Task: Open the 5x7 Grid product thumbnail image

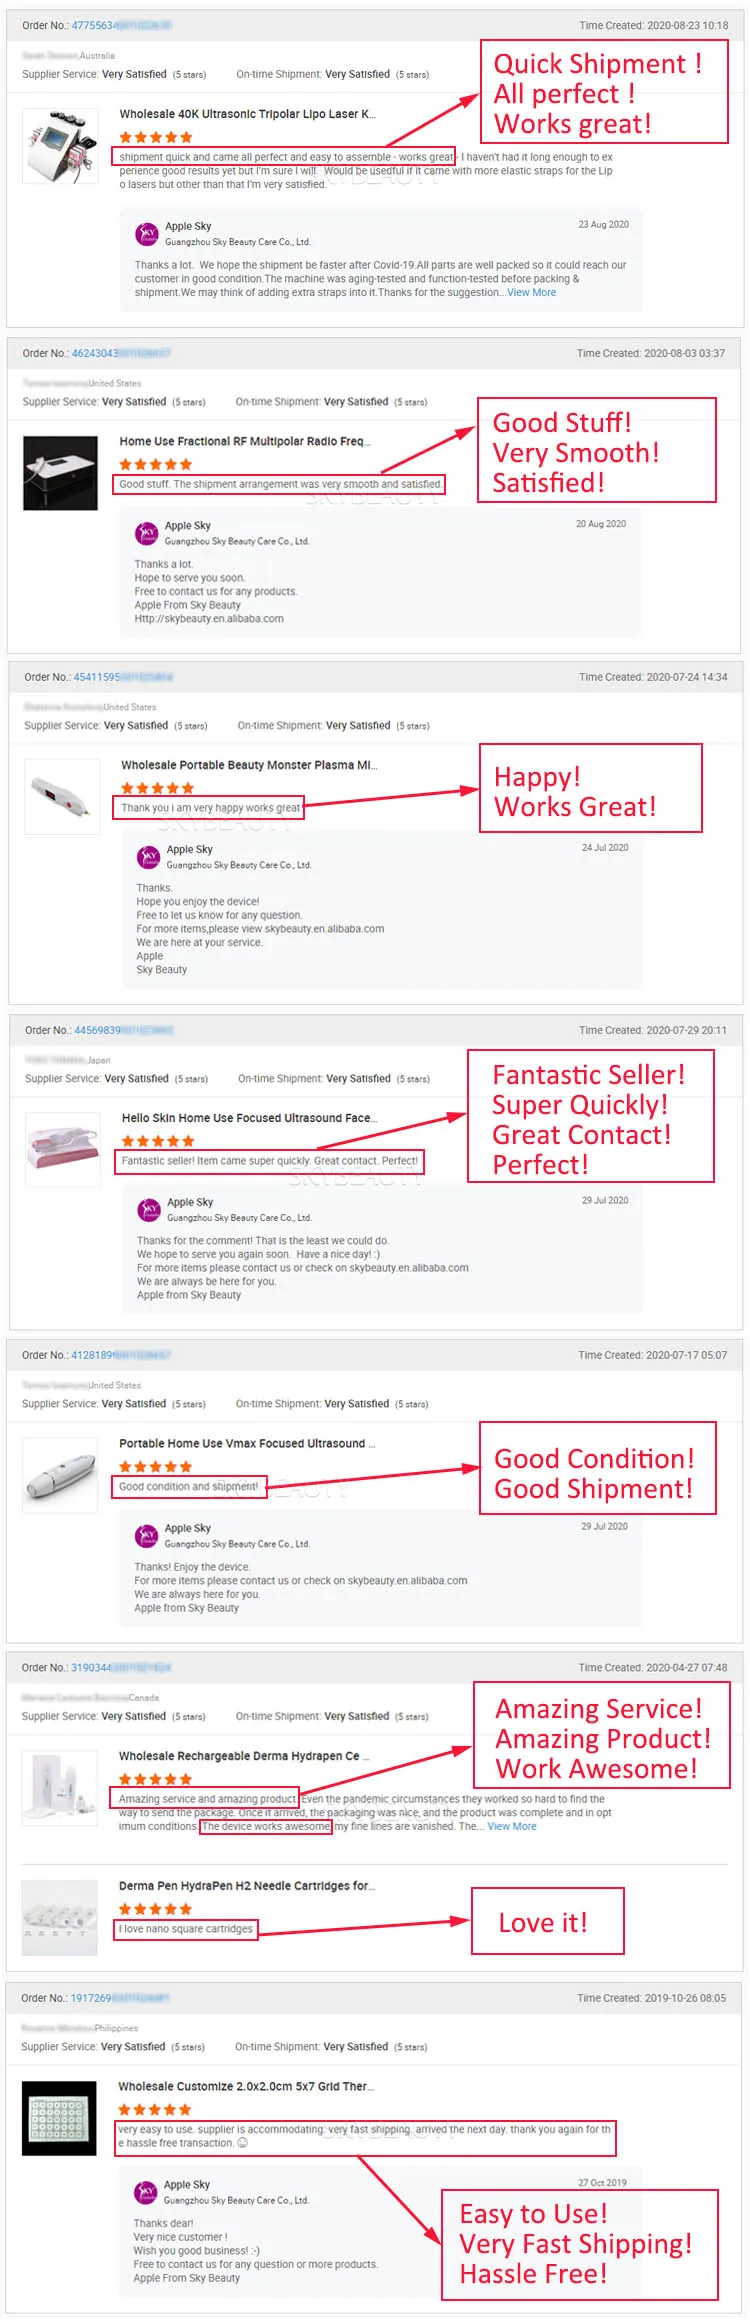Action: pos(60,2118)
